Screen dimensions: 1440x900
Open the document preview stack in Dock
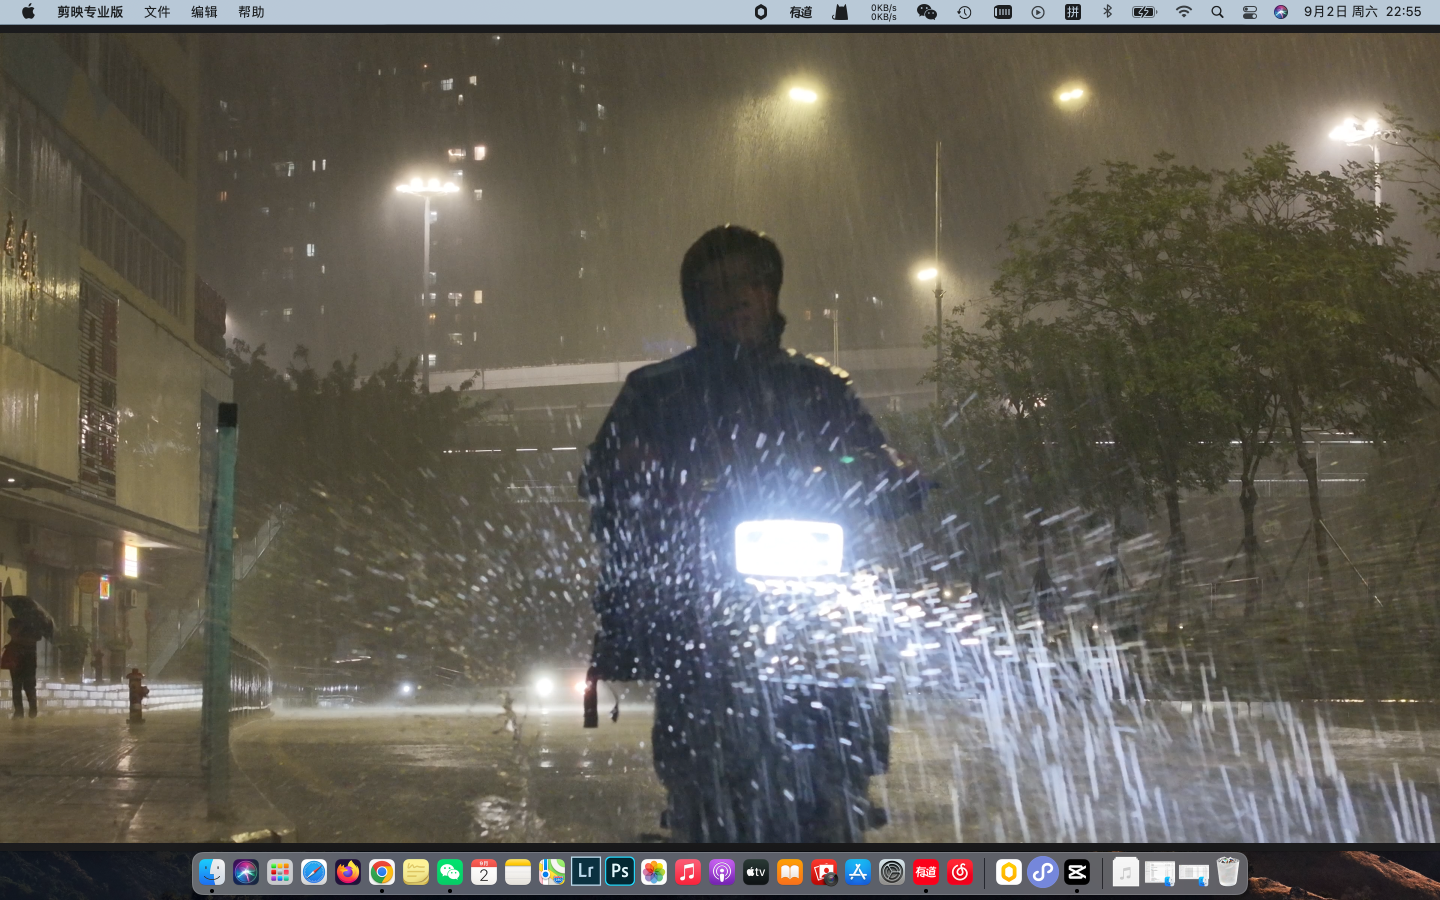point(1160,872)
